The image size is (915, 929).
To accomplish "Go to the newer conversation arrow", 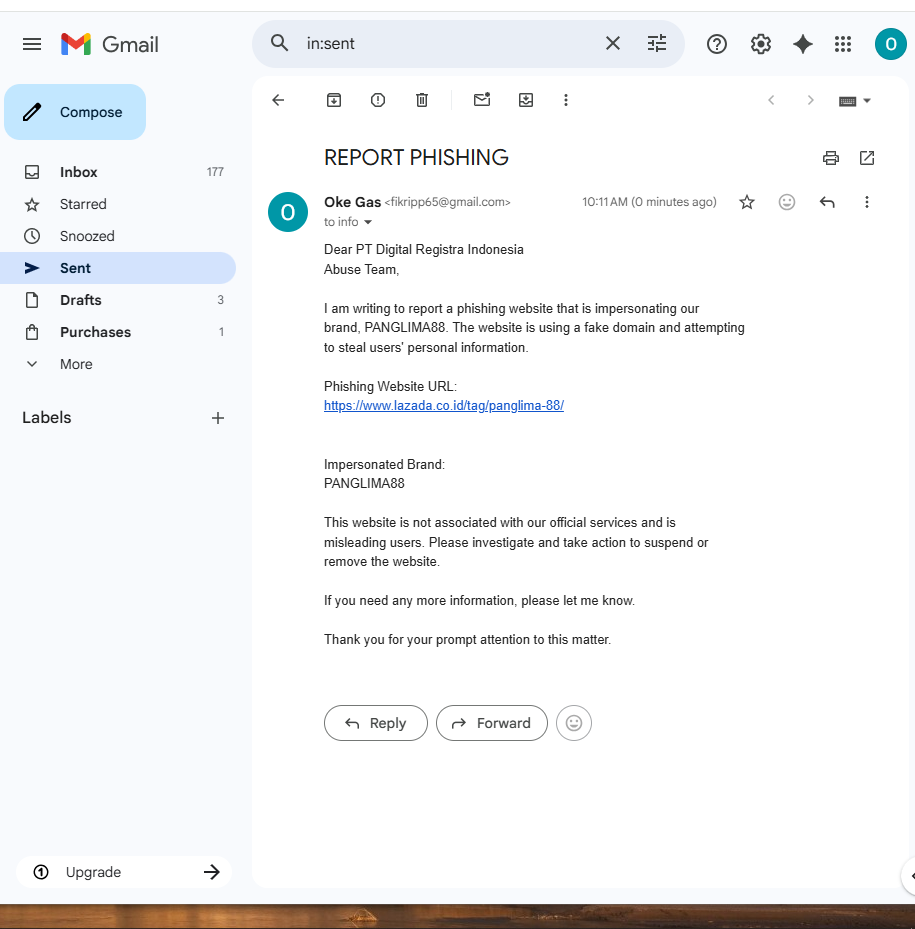I will pos(771,100).
